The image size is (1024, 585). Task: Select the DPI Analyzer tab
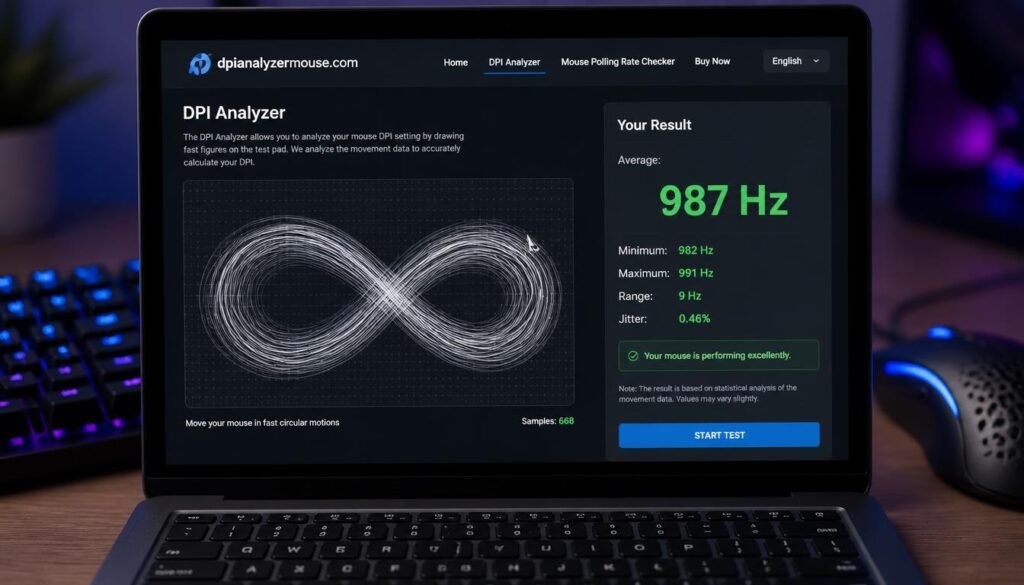pyautogui.click(x=514, y=62)
